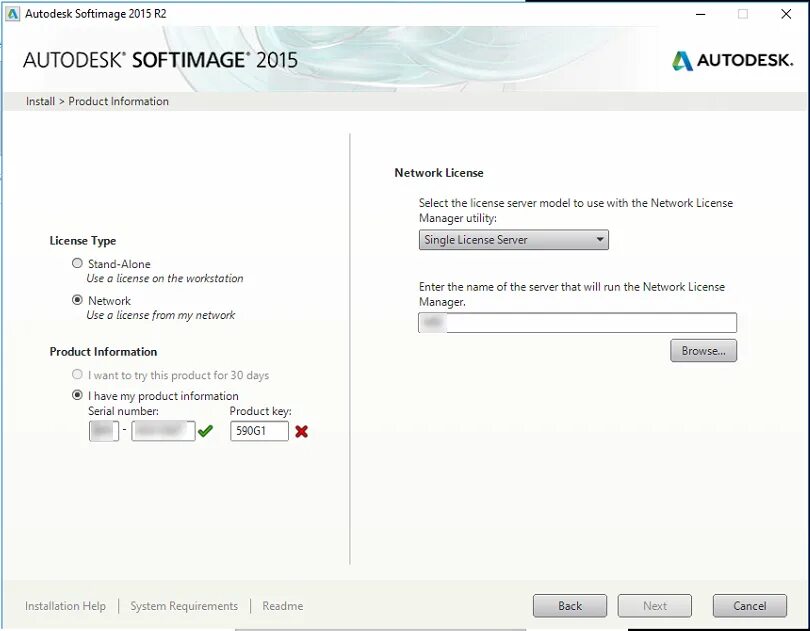Image resolution: width=810 pixels, height=631 pixels.
Task: Click the Autodesk logo icon
Action: click(x=682, y=60)
